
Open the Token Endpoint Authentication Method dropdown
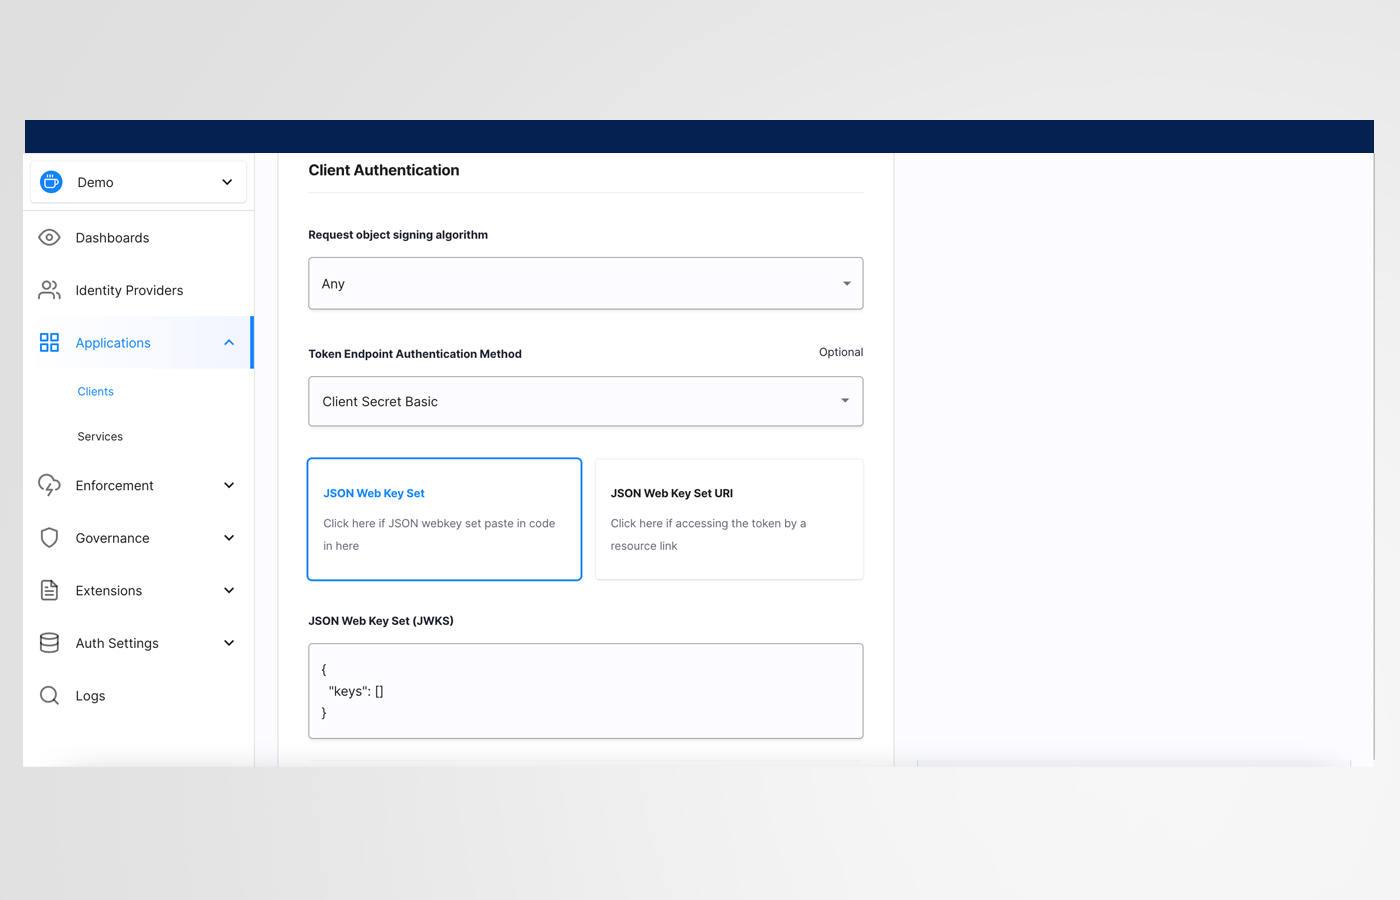coord(585,401)
